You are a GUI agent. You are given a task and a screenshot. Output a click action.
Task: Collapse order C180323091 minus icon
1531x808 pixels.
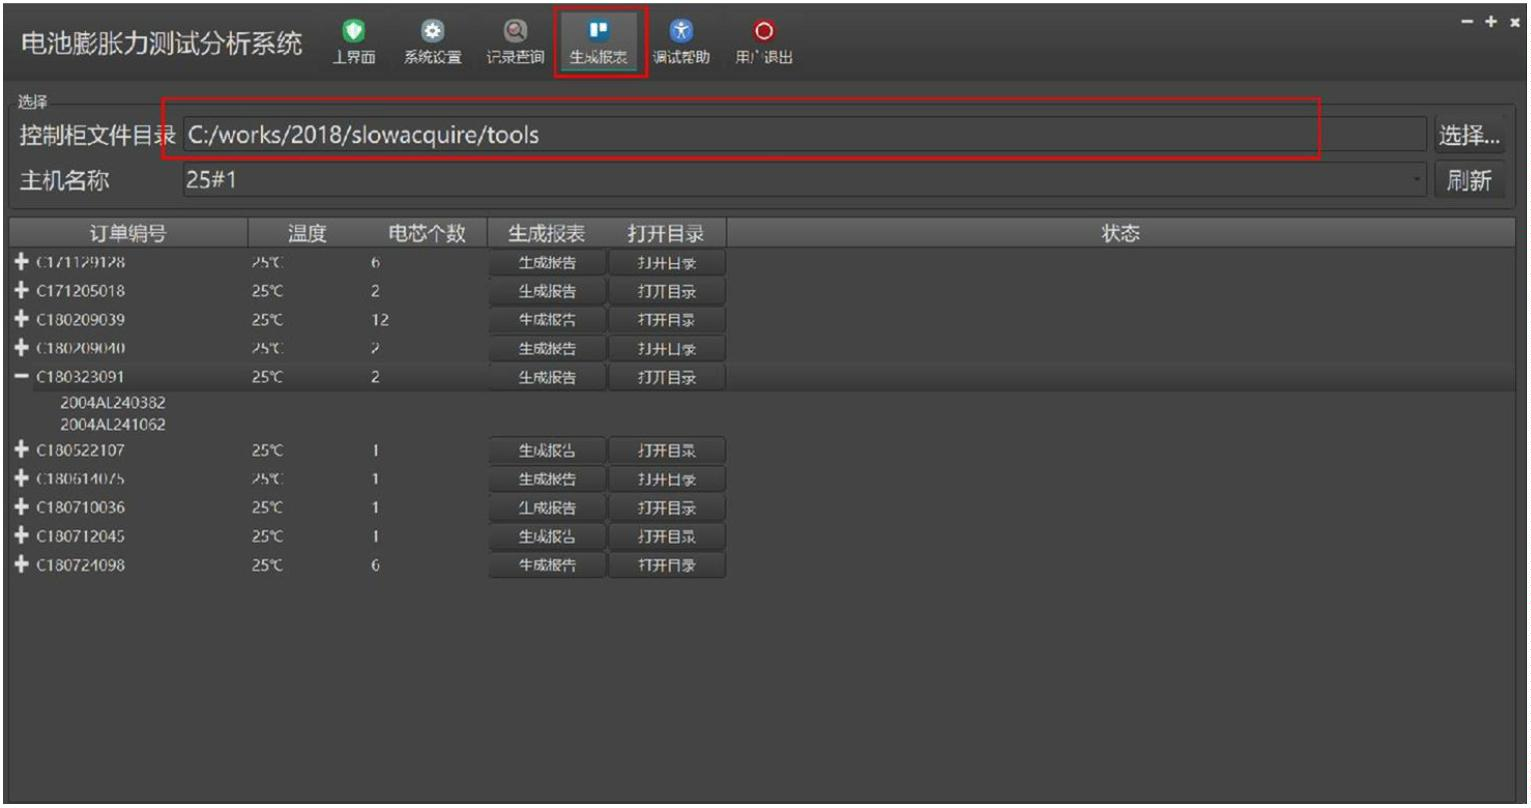pyautogui.click(x=22, y=377)
